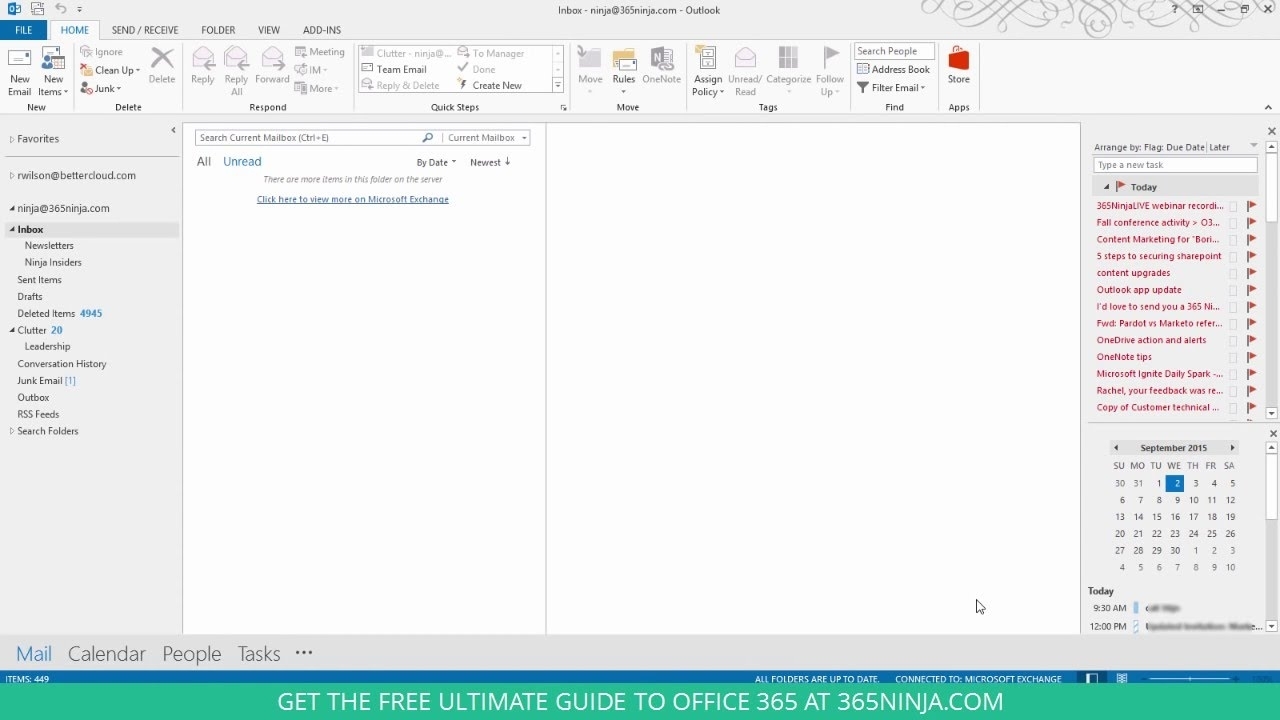
Task: Go to previous month in calendar
Action: tap(1116, 448)
